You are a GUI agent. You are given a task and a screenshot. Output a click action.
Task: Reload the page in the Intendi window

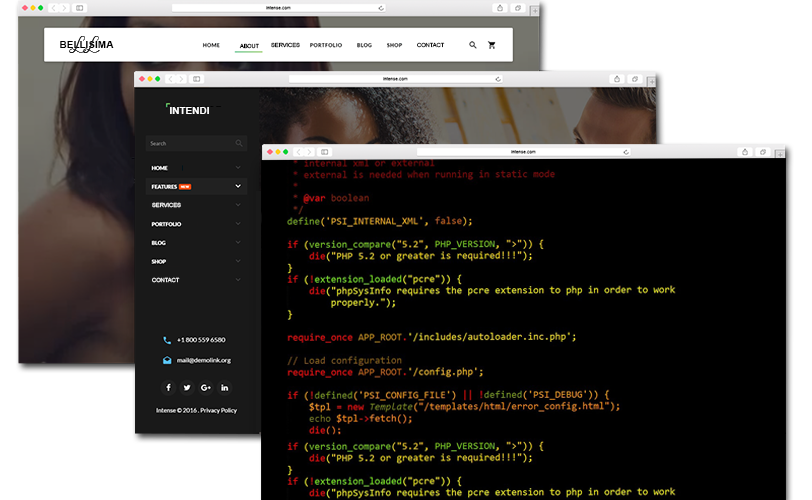498,79
